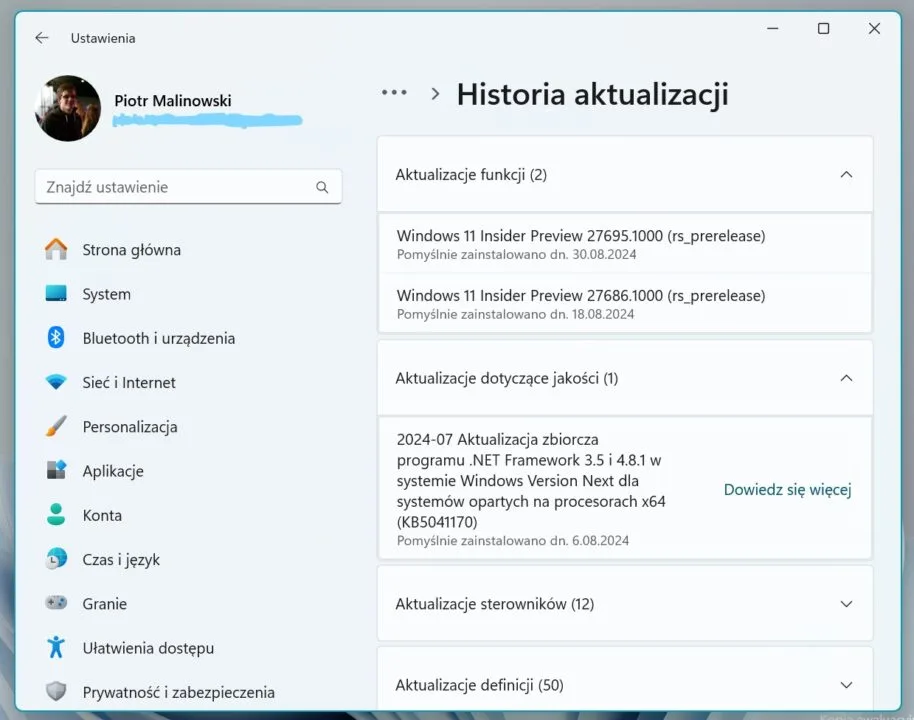Screen dimensions: 914x720
Task: Collapse Aktualizacje dotyczące jakości section
Action: pos(846,378)
